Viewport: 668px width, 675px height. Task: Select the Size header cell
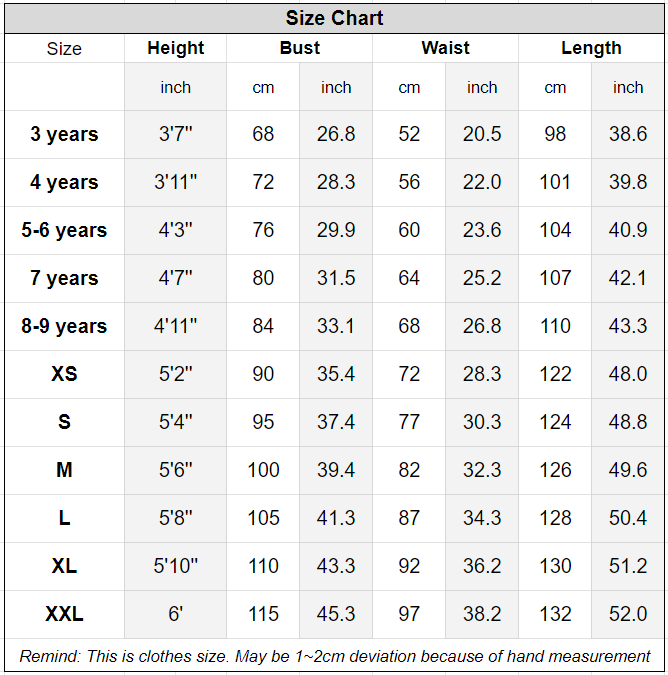pos(64,48)
